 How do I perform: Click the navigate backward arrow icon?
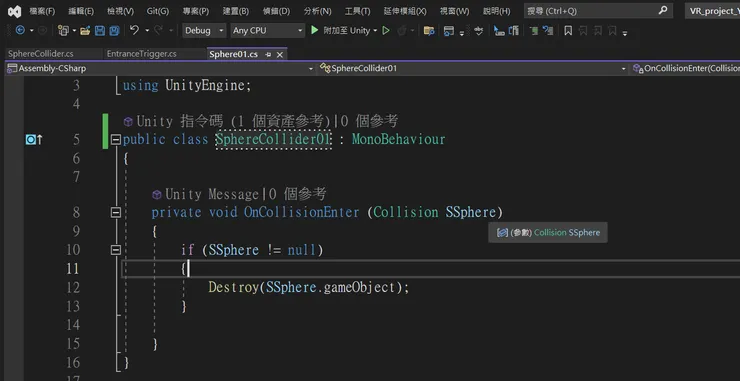(x=20, y=31)
